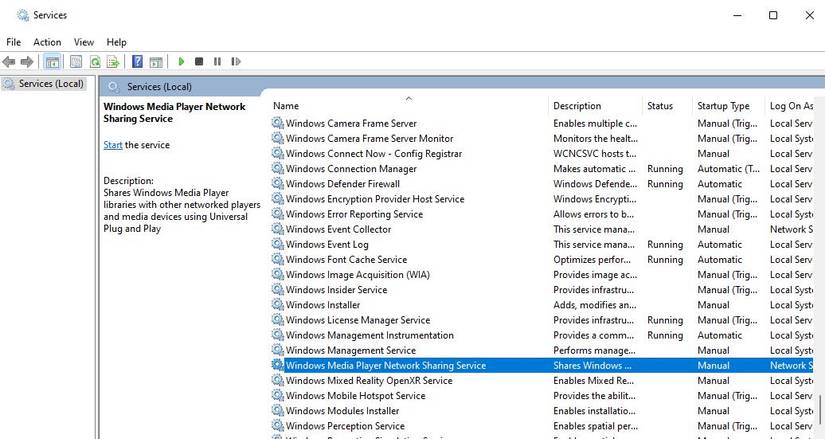Sort by the Log On As column header
The height and width of the screenshot is (439, 825).
tap(791, 106)
